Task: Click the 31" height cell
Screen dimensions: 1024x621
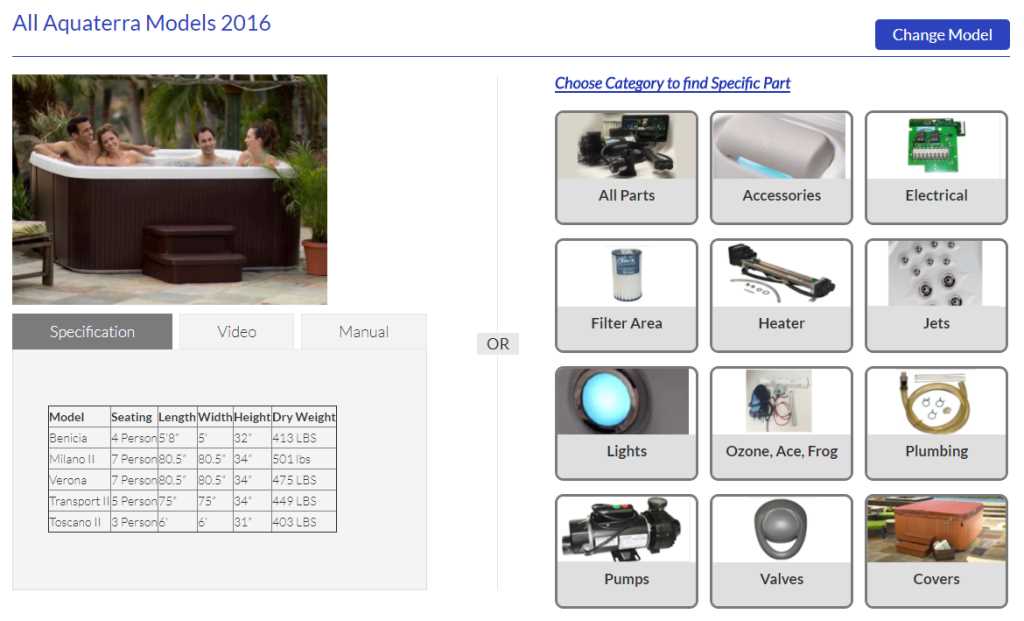Action: 252,522
